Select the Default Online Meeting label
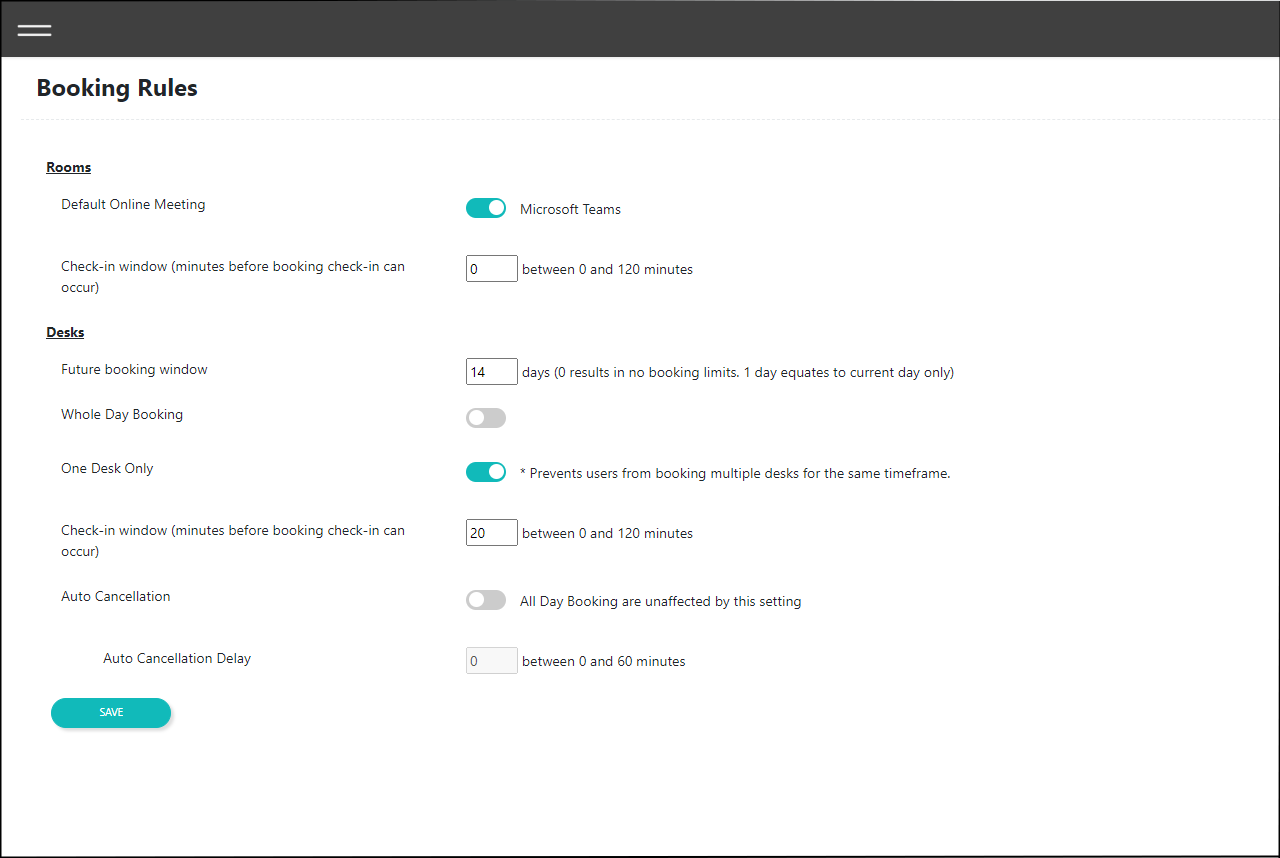Screen dimensions: 1280x858 click(133, 204)
